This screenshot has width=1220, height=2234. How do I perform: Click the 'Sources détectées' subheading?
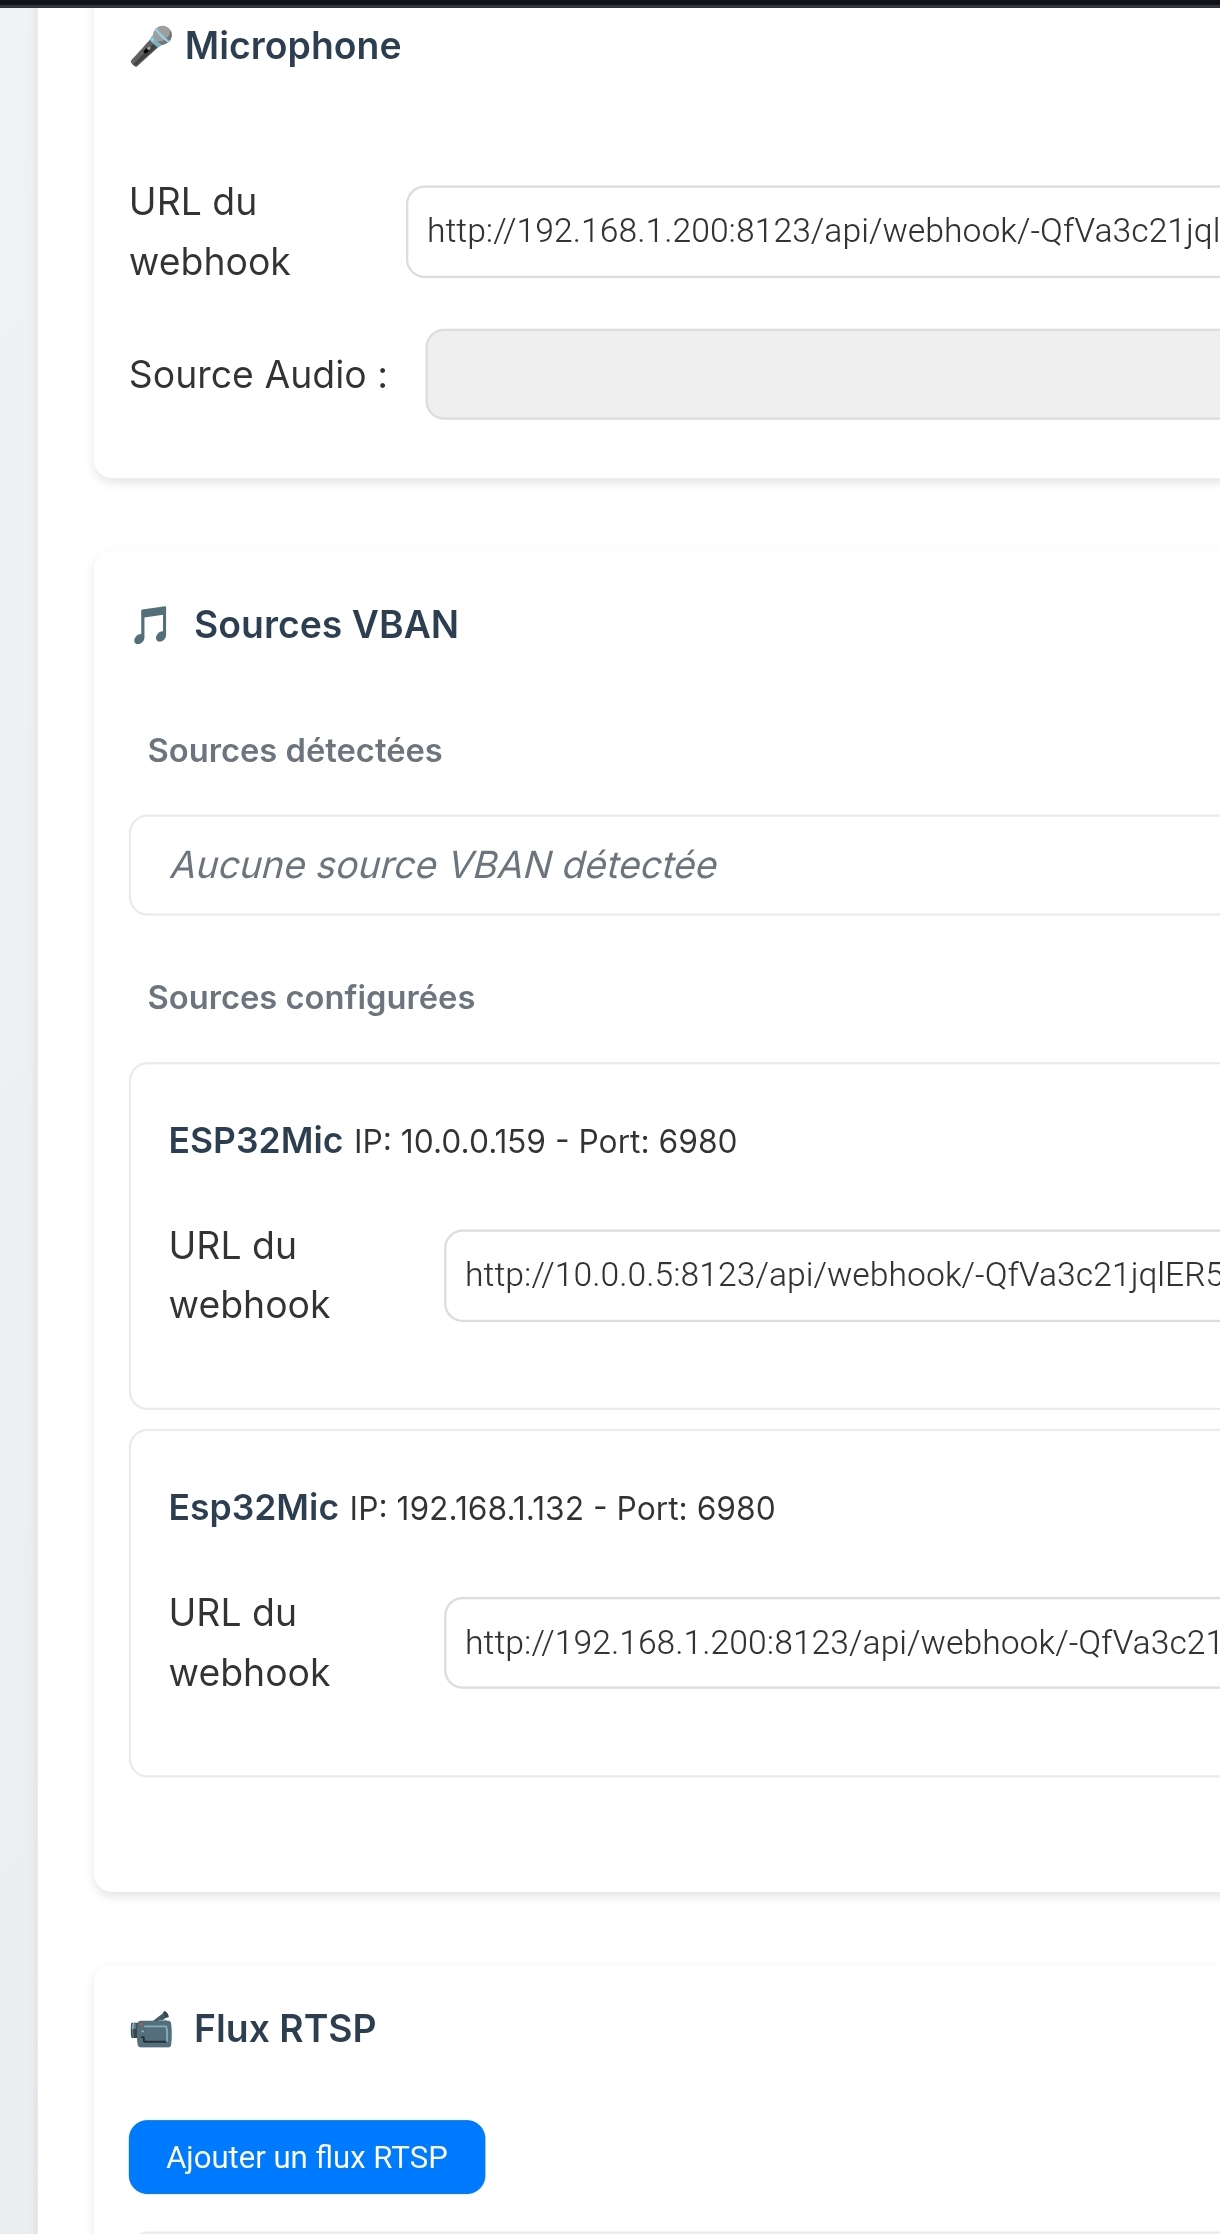click(295, 751)
